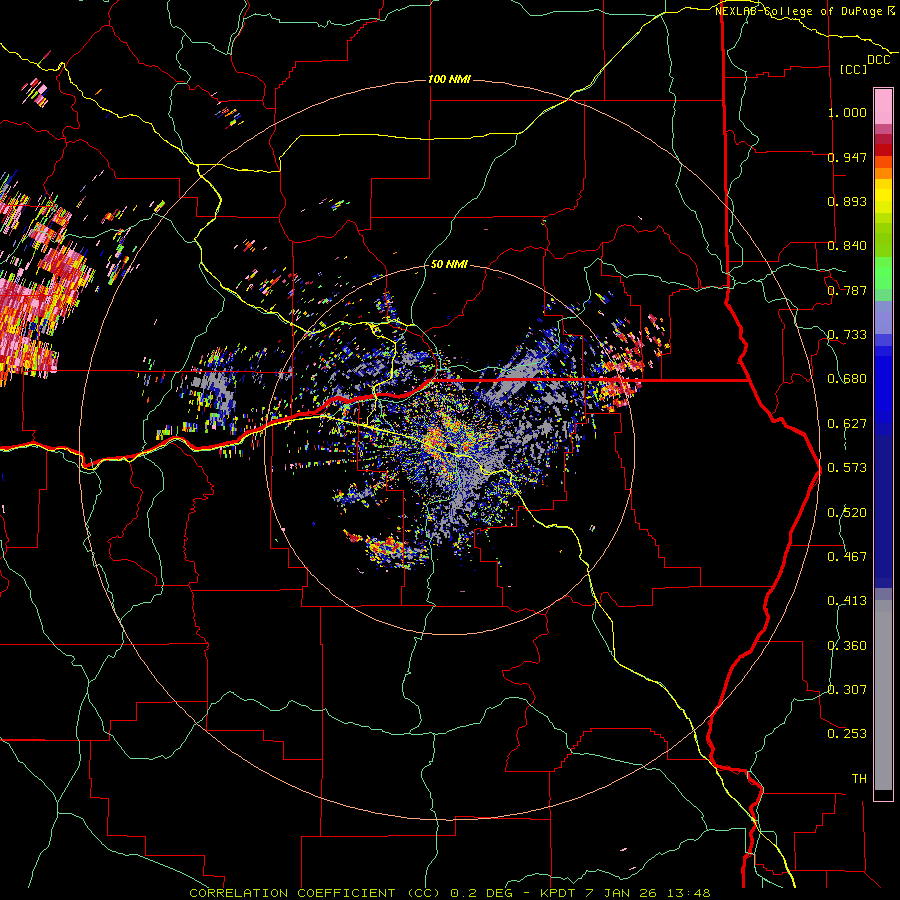Click the 100 NMI range ring label
The height and width of the screenshot is (900, 900).
[449, 79]
